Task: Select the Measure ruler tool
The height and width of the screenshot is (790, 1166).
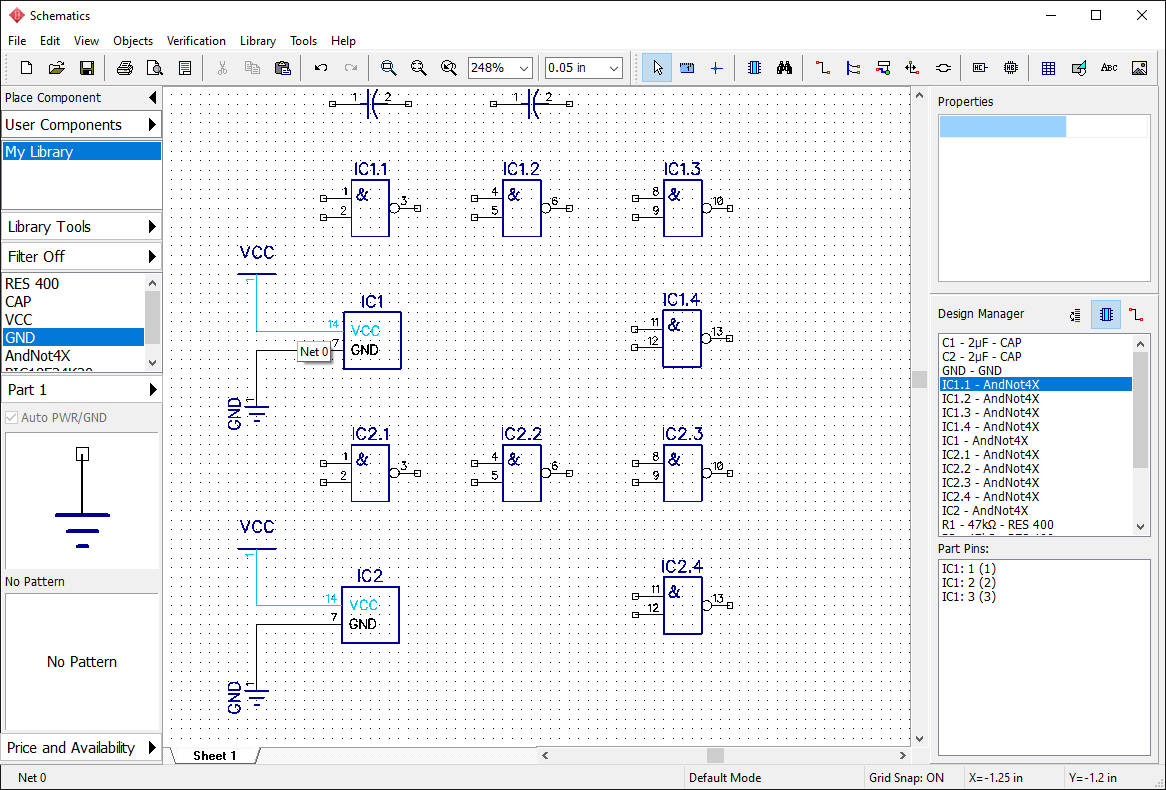Action: pos(687,68)
